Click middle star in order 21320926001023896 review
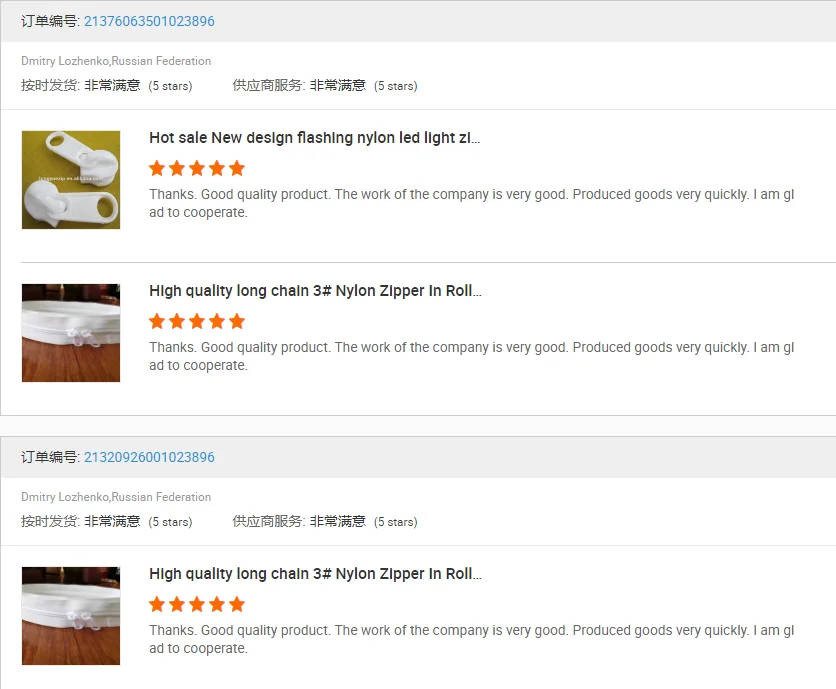The height and width of the screenshot is (689, 836). [197, 604]
